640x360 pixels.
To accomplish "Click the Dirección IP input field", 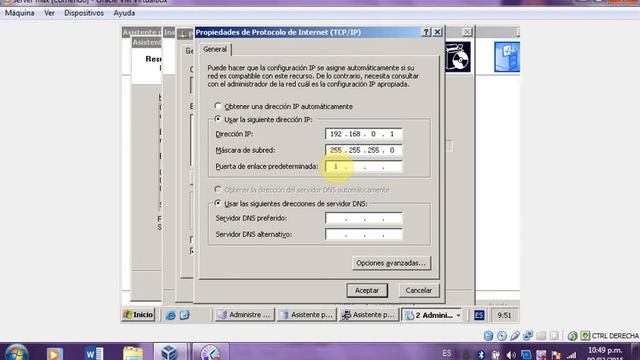I will pyautogui.click(x=364, y=134).
